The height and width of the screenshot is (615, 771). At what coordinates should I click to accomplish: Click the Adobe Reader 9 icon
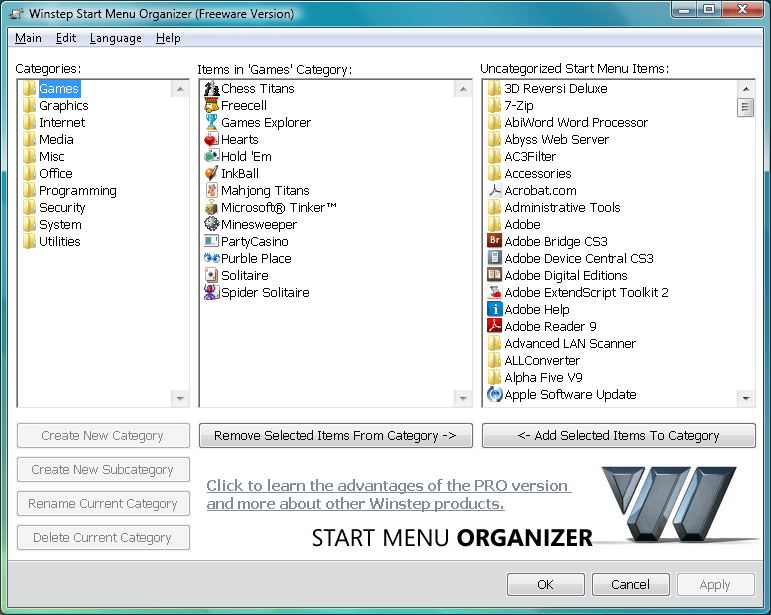click(x=494, y=326)
